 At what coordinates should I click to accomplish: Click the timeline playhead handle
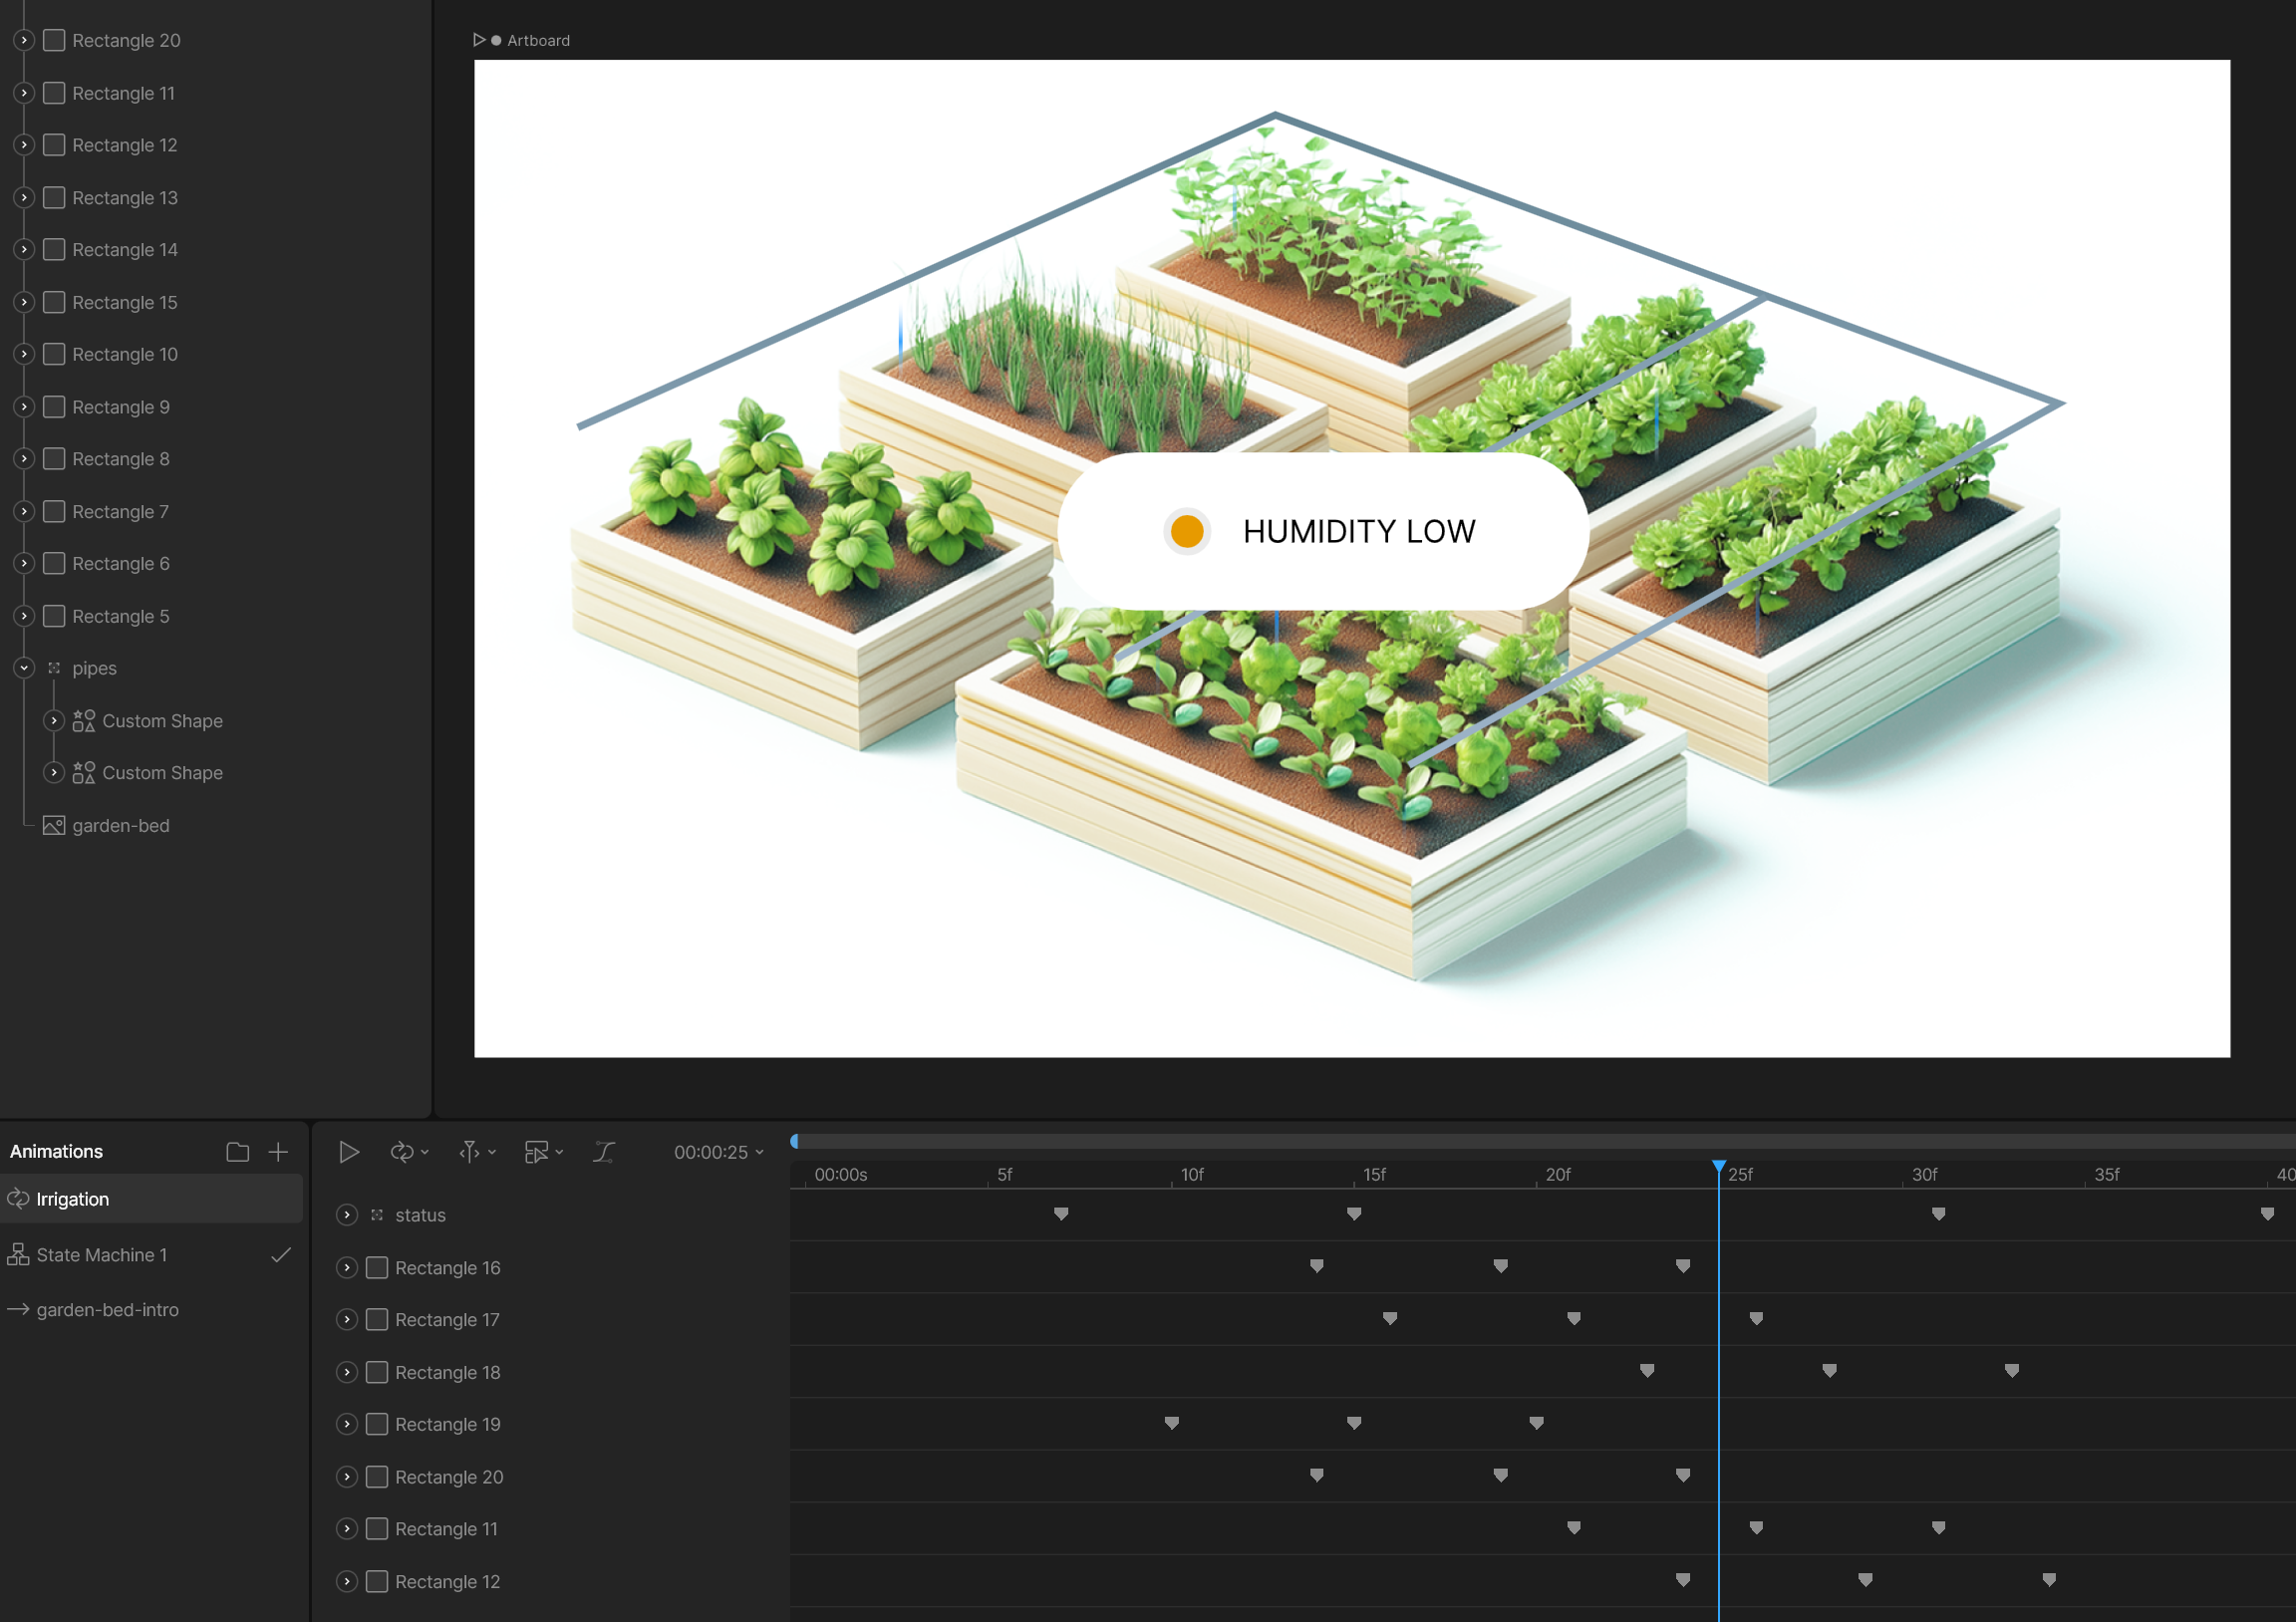point(1718,1167)
